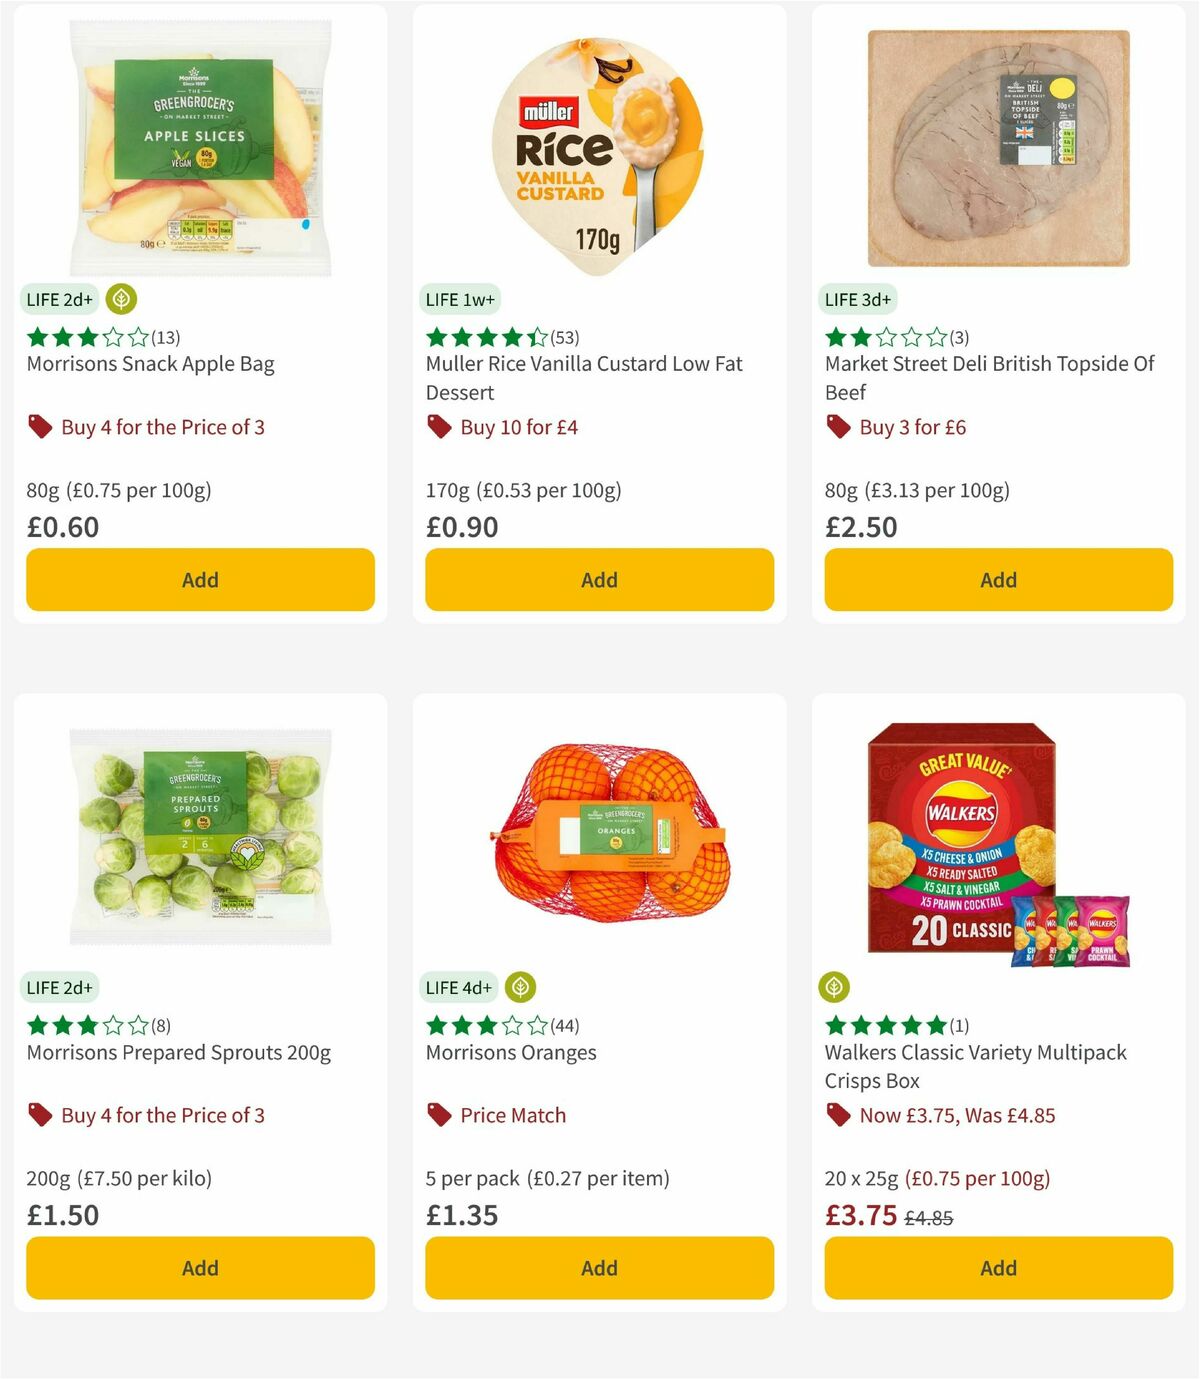Click the star rating under British Topside Of Beef
This screenshot has width=1200, height=1379.
[880, 337]
